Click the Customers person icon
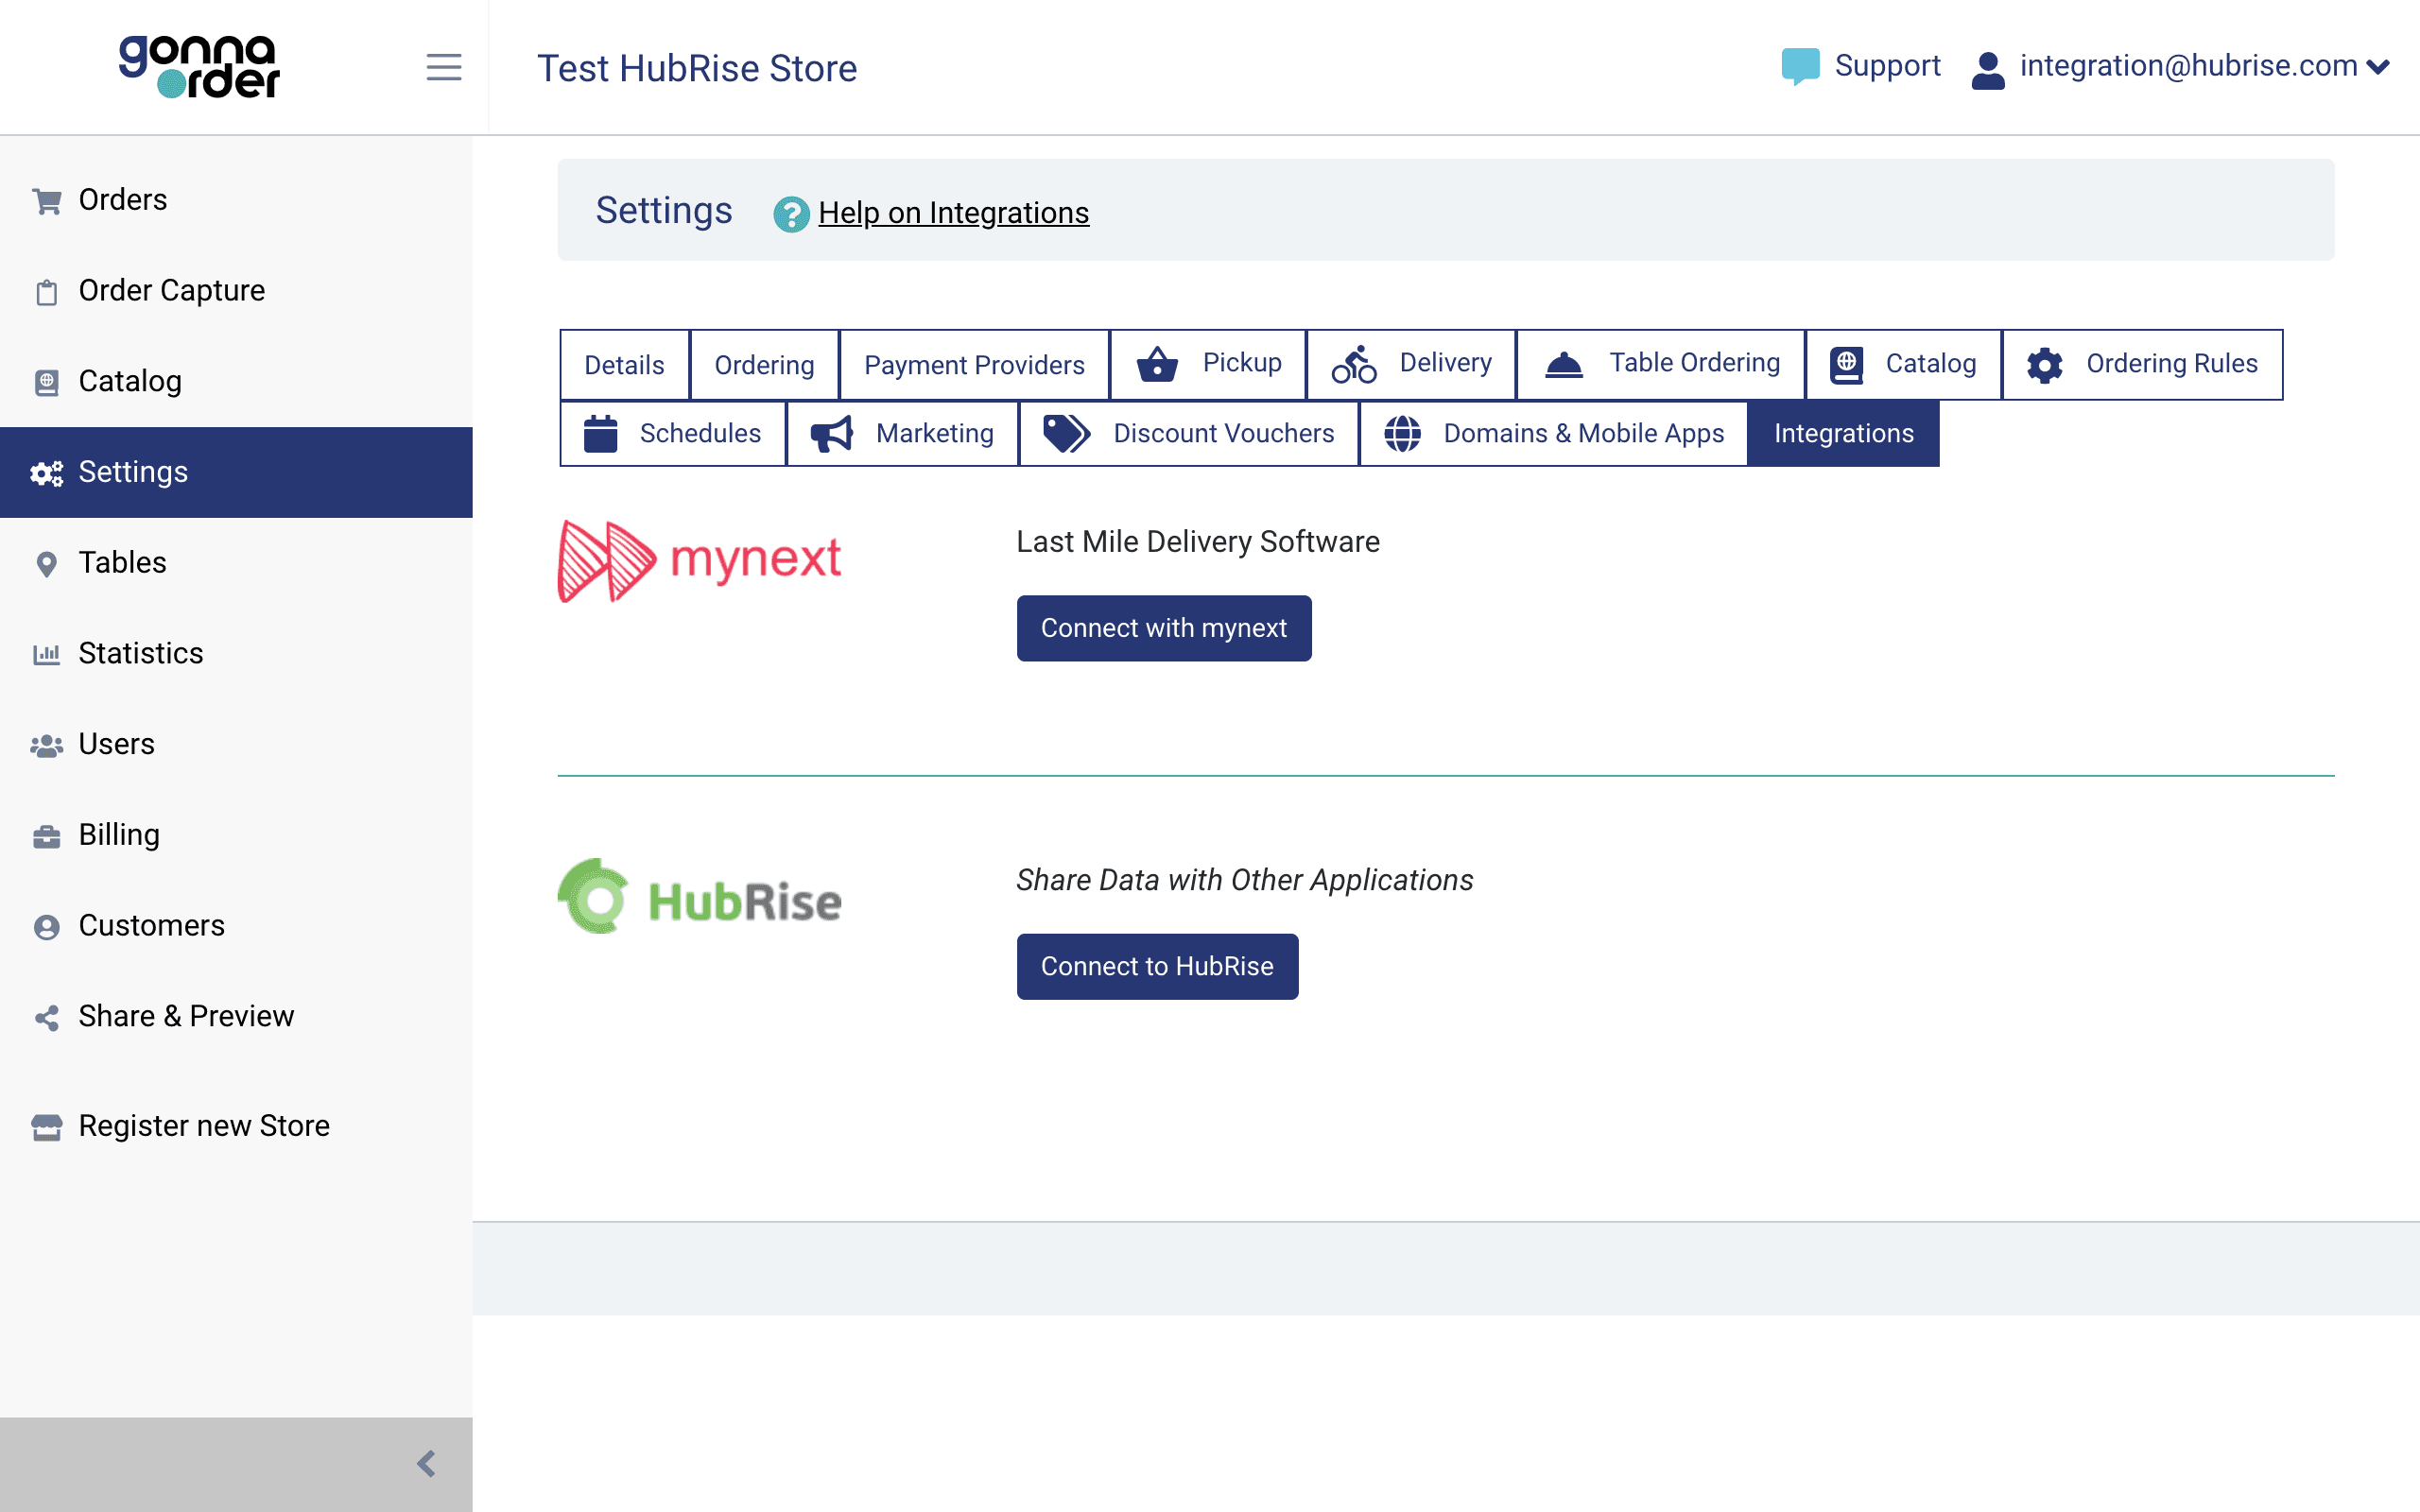 (x=46, y=927)
